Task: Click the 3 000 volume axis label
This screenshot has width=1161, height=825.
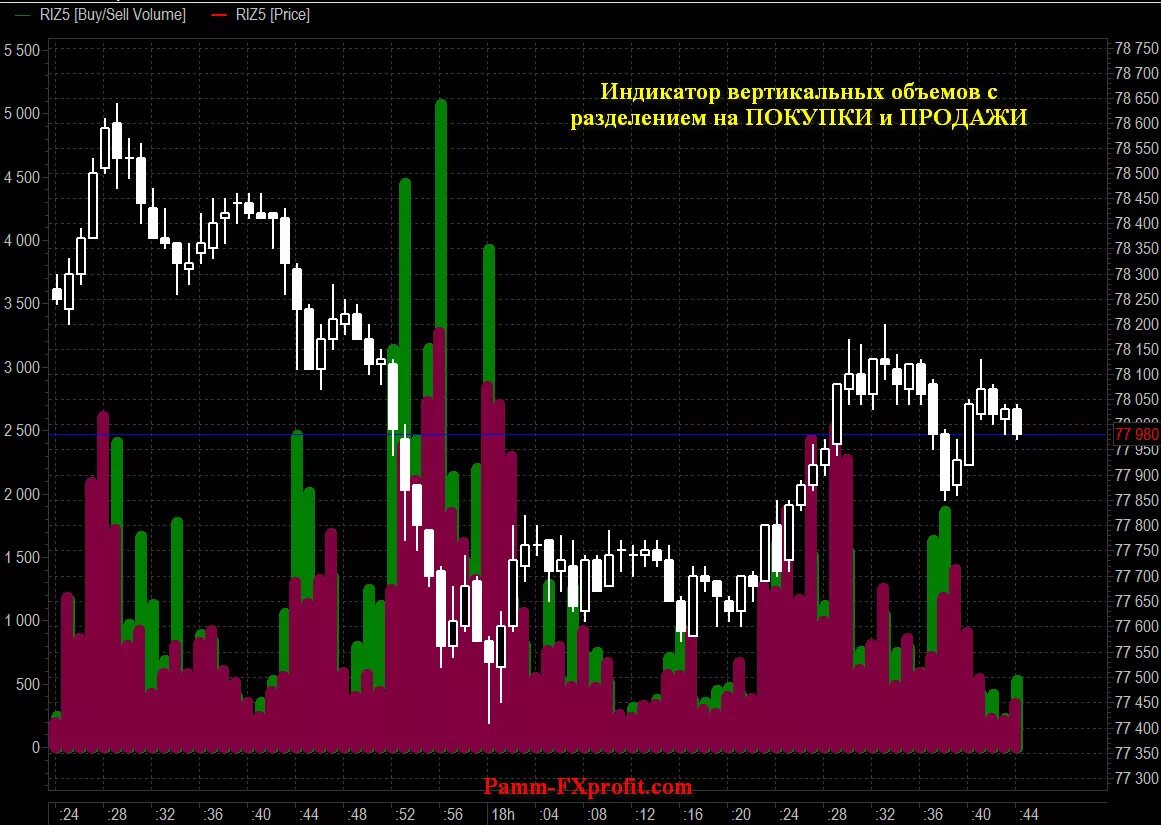Action: 21,367
